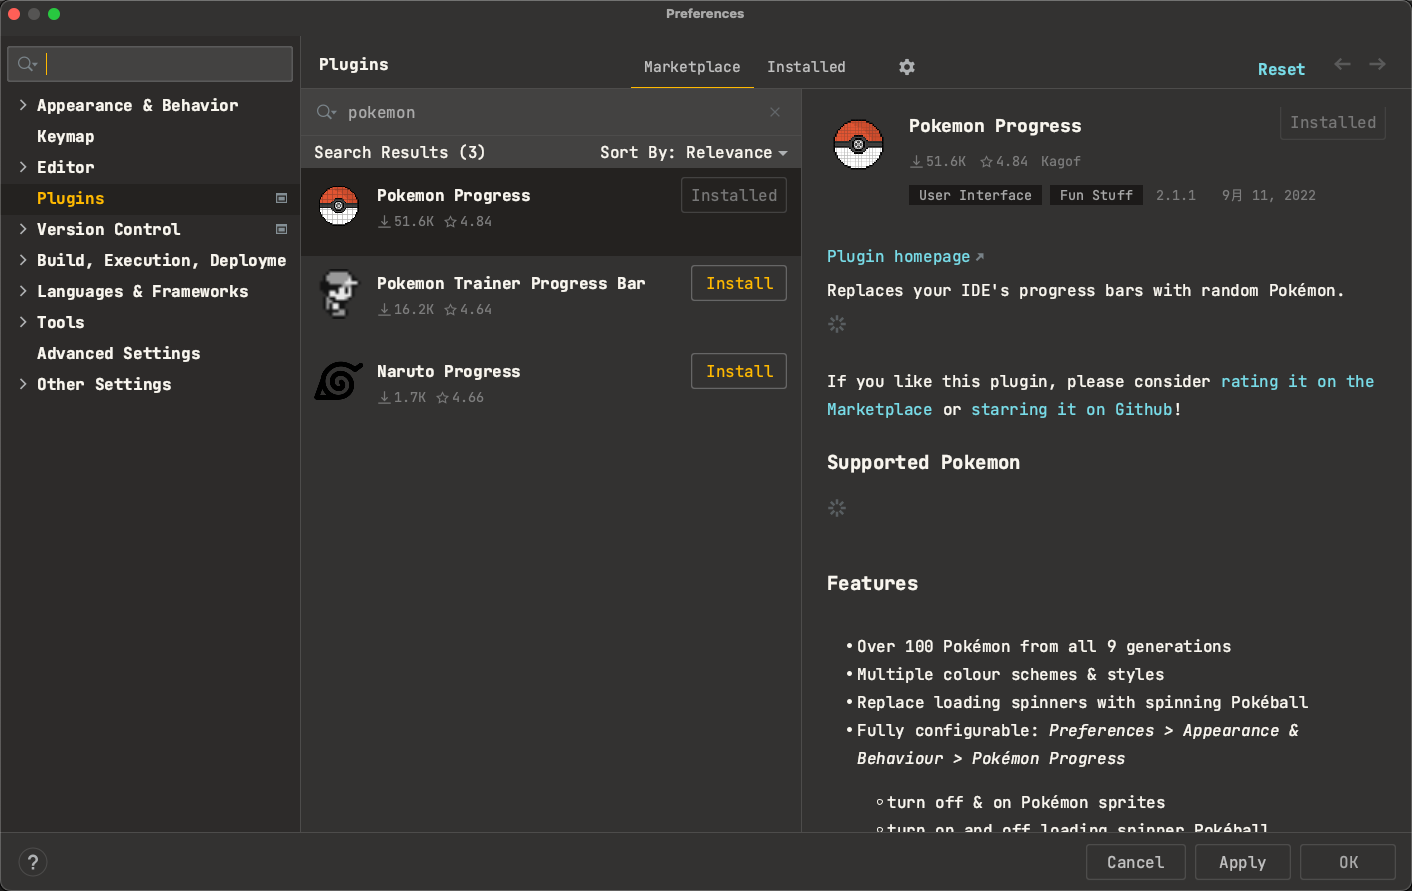Select Keymap in settings tree
Screen dimensions: 1412x891
[65, 136]
